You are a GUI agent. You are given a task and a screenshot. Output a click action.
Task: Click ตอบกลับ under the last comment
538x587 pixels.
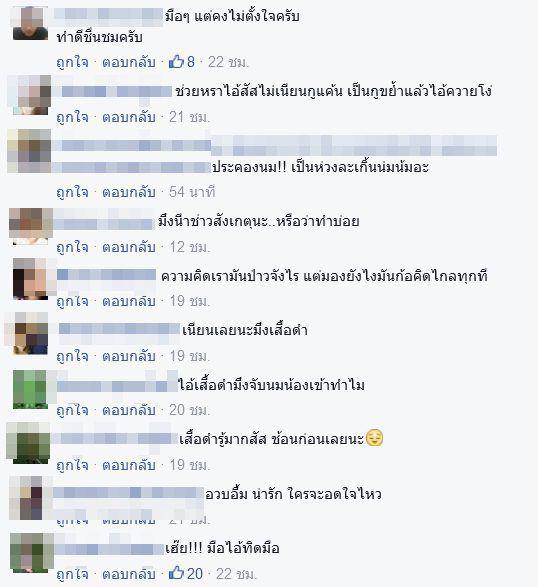129,574
